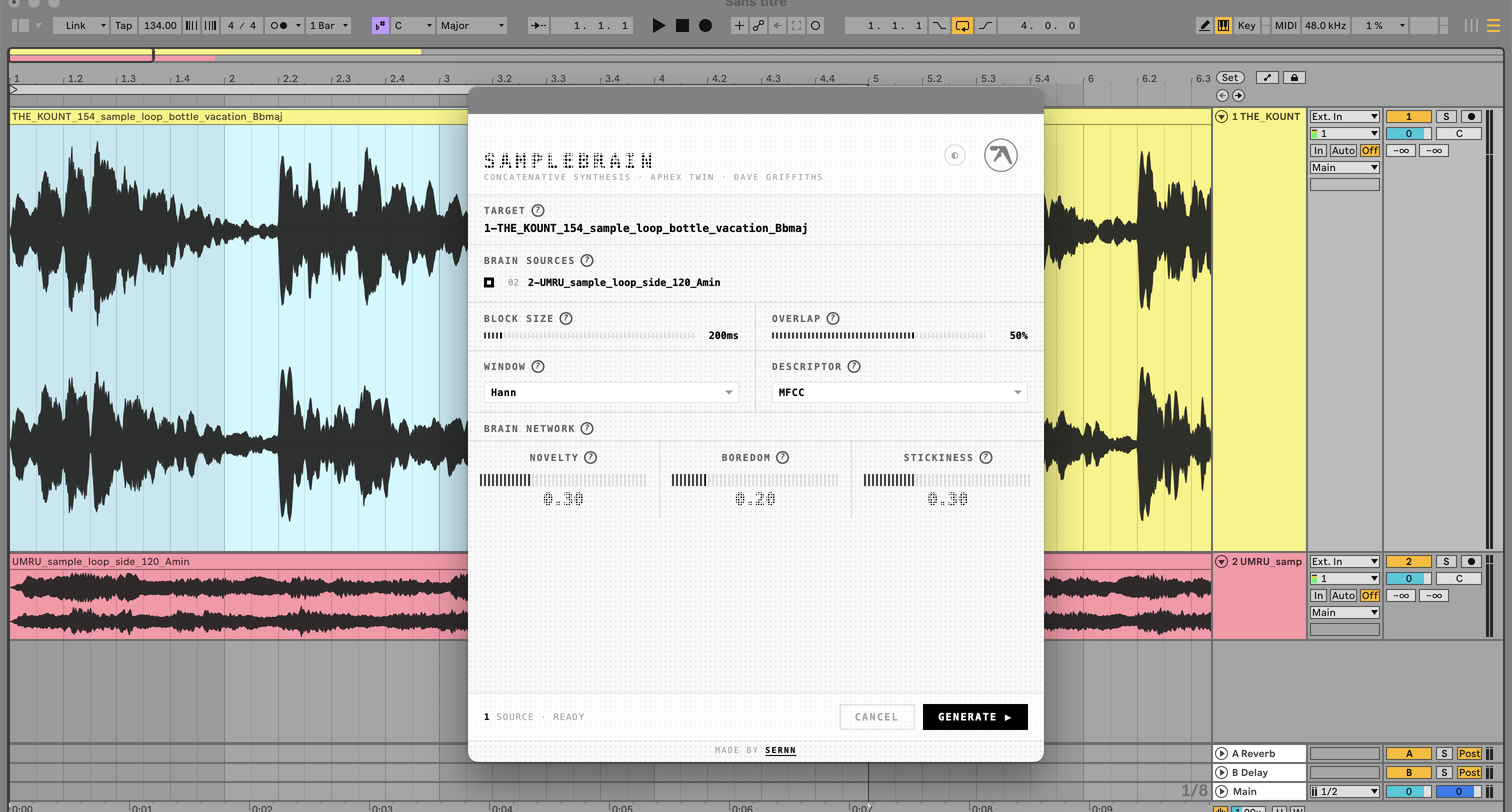1512x812 pixels.
Task: Open Ext. In dropdown on THE_KOUNT track
Action: pos(1344,116)
